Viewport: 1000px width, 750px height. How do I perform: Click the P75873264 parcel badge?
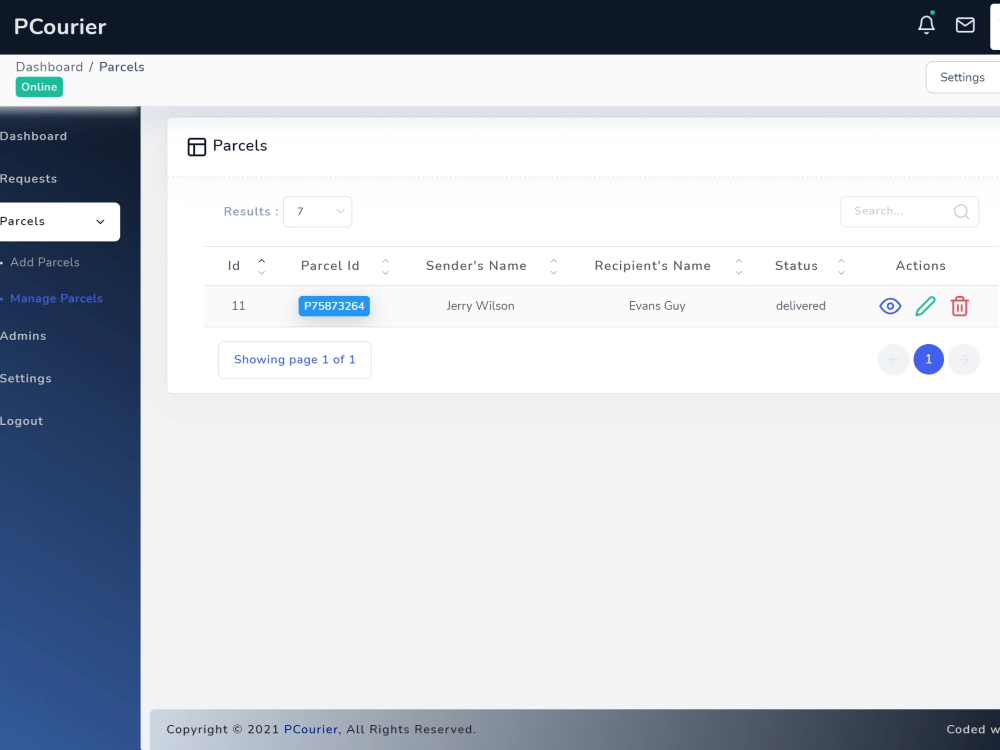(x=334, y=306)
